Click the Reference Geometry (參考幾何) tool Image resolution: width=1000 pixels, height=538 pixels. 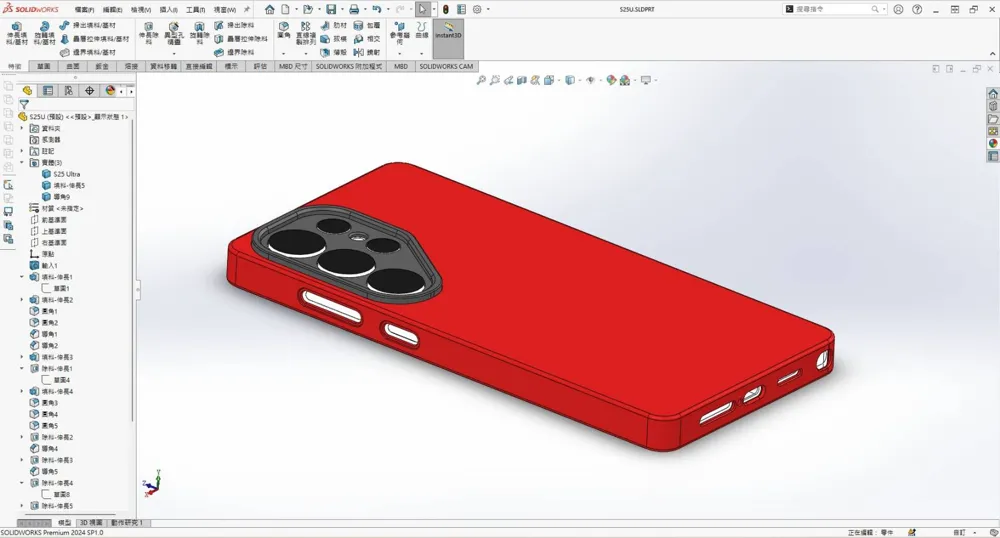[x=399, y=33]
